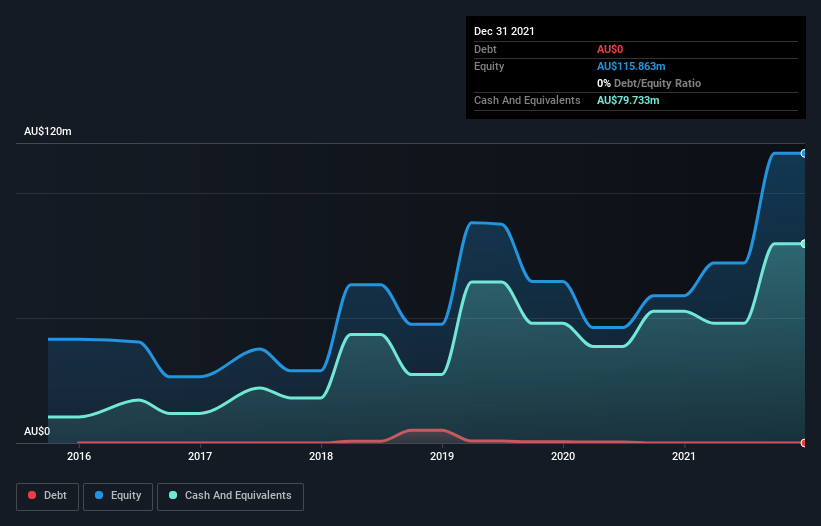The height and width of the screenshot is (526, 821).
Task: Click the Dec 31 2021 tooltip date
Action: [x=504, y=31]
